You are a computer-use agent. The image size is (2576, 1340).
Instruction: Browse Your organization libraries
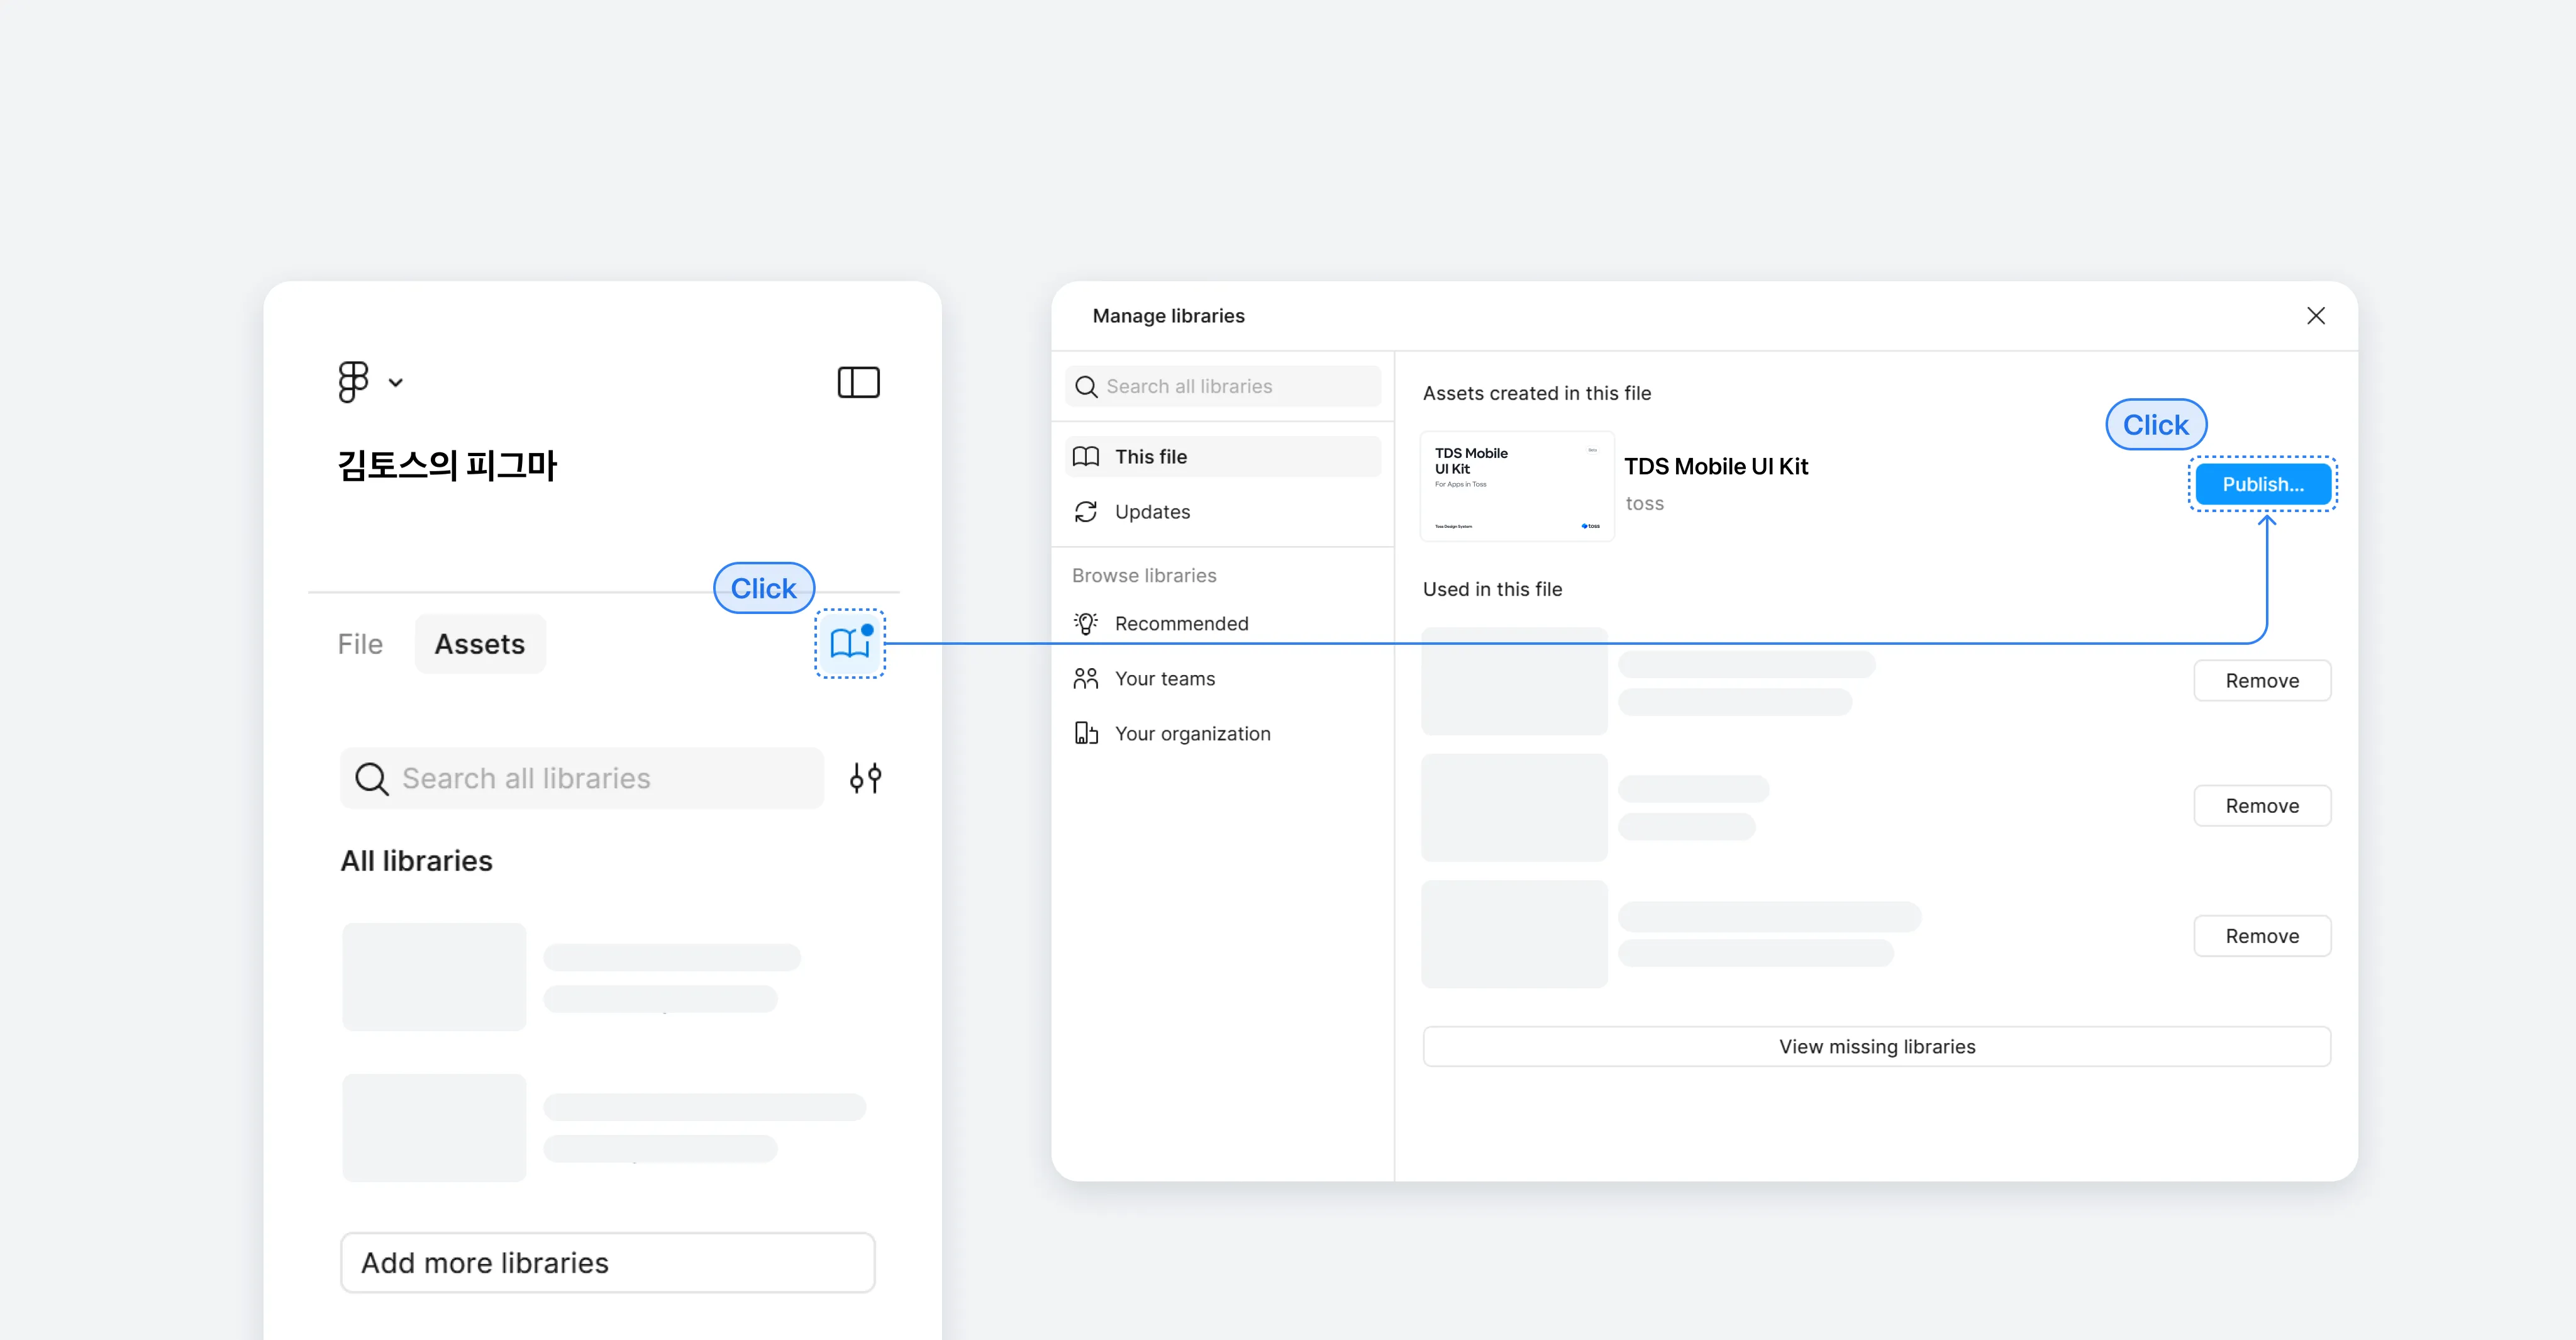(1192, 734)
